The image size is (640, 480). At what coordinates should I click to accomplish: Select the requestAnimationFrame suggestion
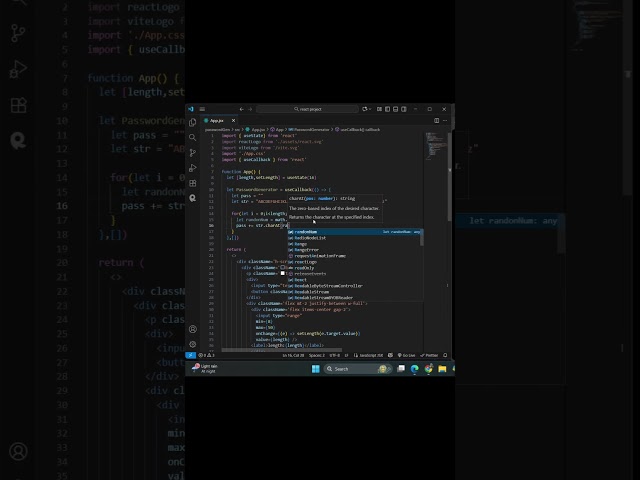355,256
